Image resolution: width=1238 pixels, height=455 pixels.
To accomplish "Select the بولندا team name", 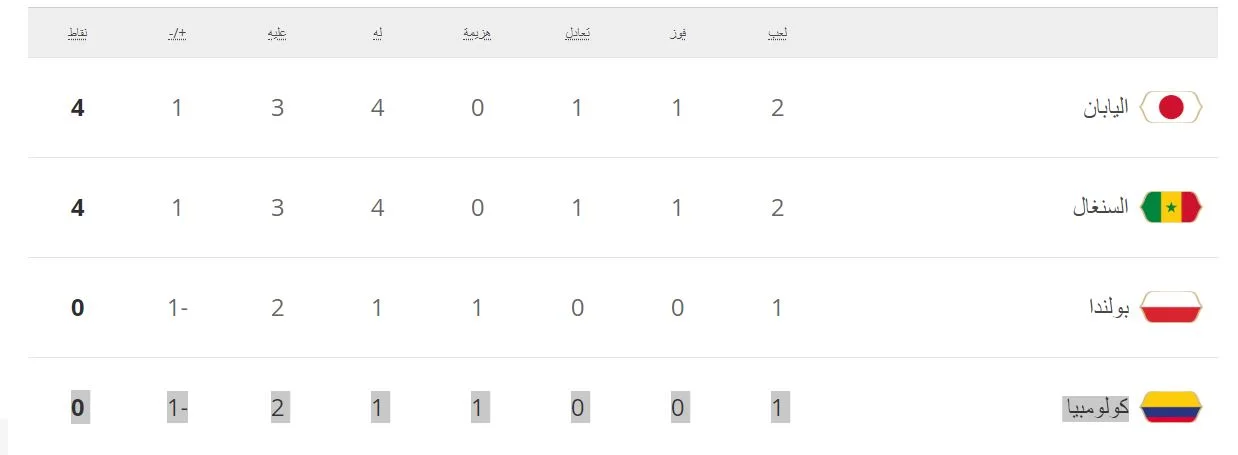I will coord(1108,307).
